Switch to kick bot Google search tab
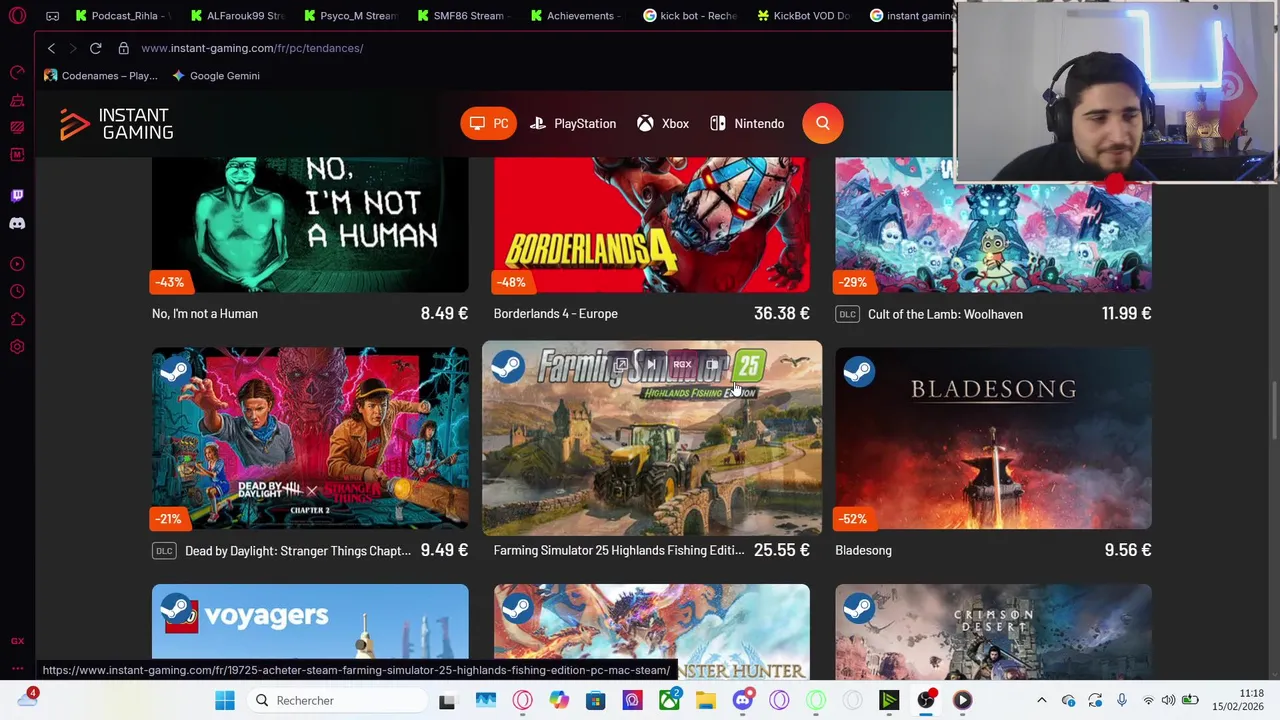The height and width of the screenshot is (720, 1280). coord(690,16)
